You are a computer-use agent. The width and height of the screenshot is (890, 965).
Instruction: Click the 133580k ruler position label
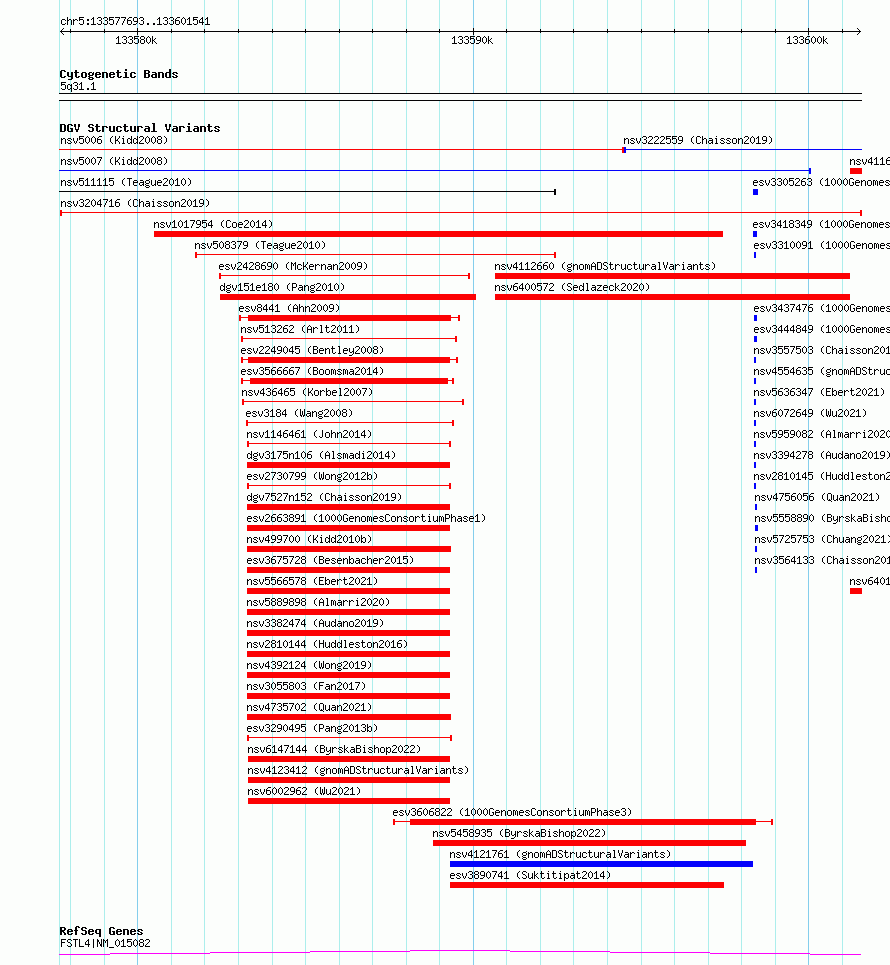pyautogui.click(x=136, y=41)
